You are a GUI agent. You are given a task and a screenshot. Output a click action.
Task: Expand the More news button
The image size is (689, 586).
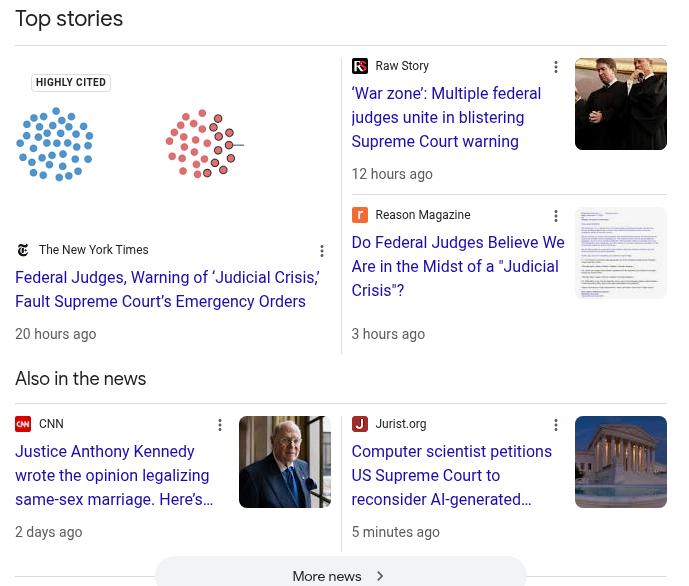click(x=340, y=575)
